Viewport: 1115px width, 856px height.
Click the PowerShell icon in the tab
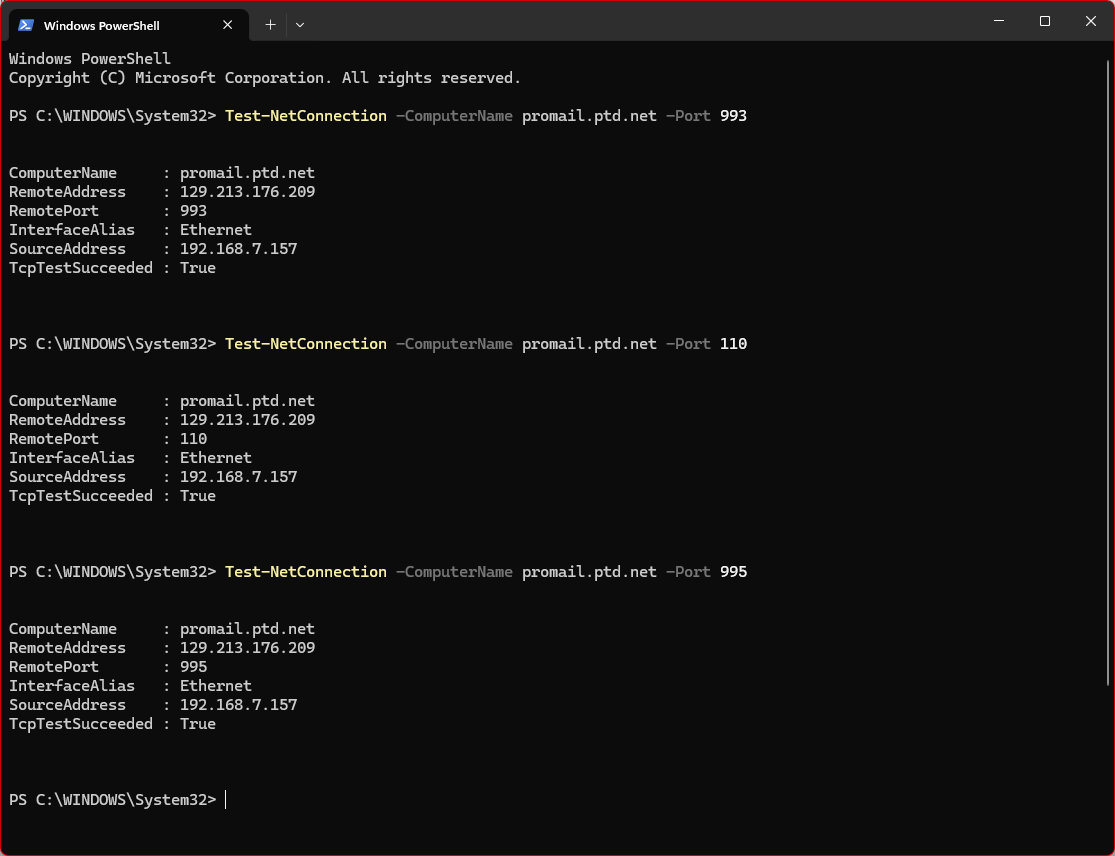pyautogui.click(x=26, y=25)
